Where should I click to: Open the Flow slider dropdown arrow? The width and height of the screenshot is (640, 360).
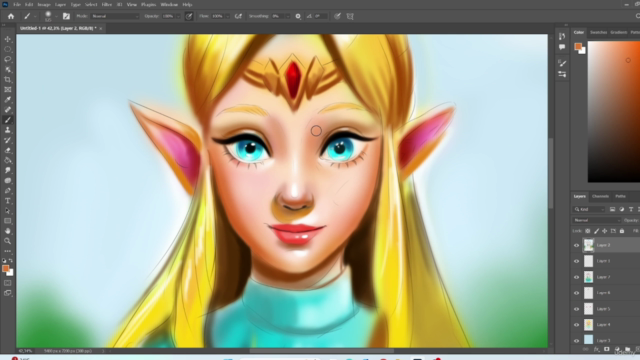click(227, 16)
